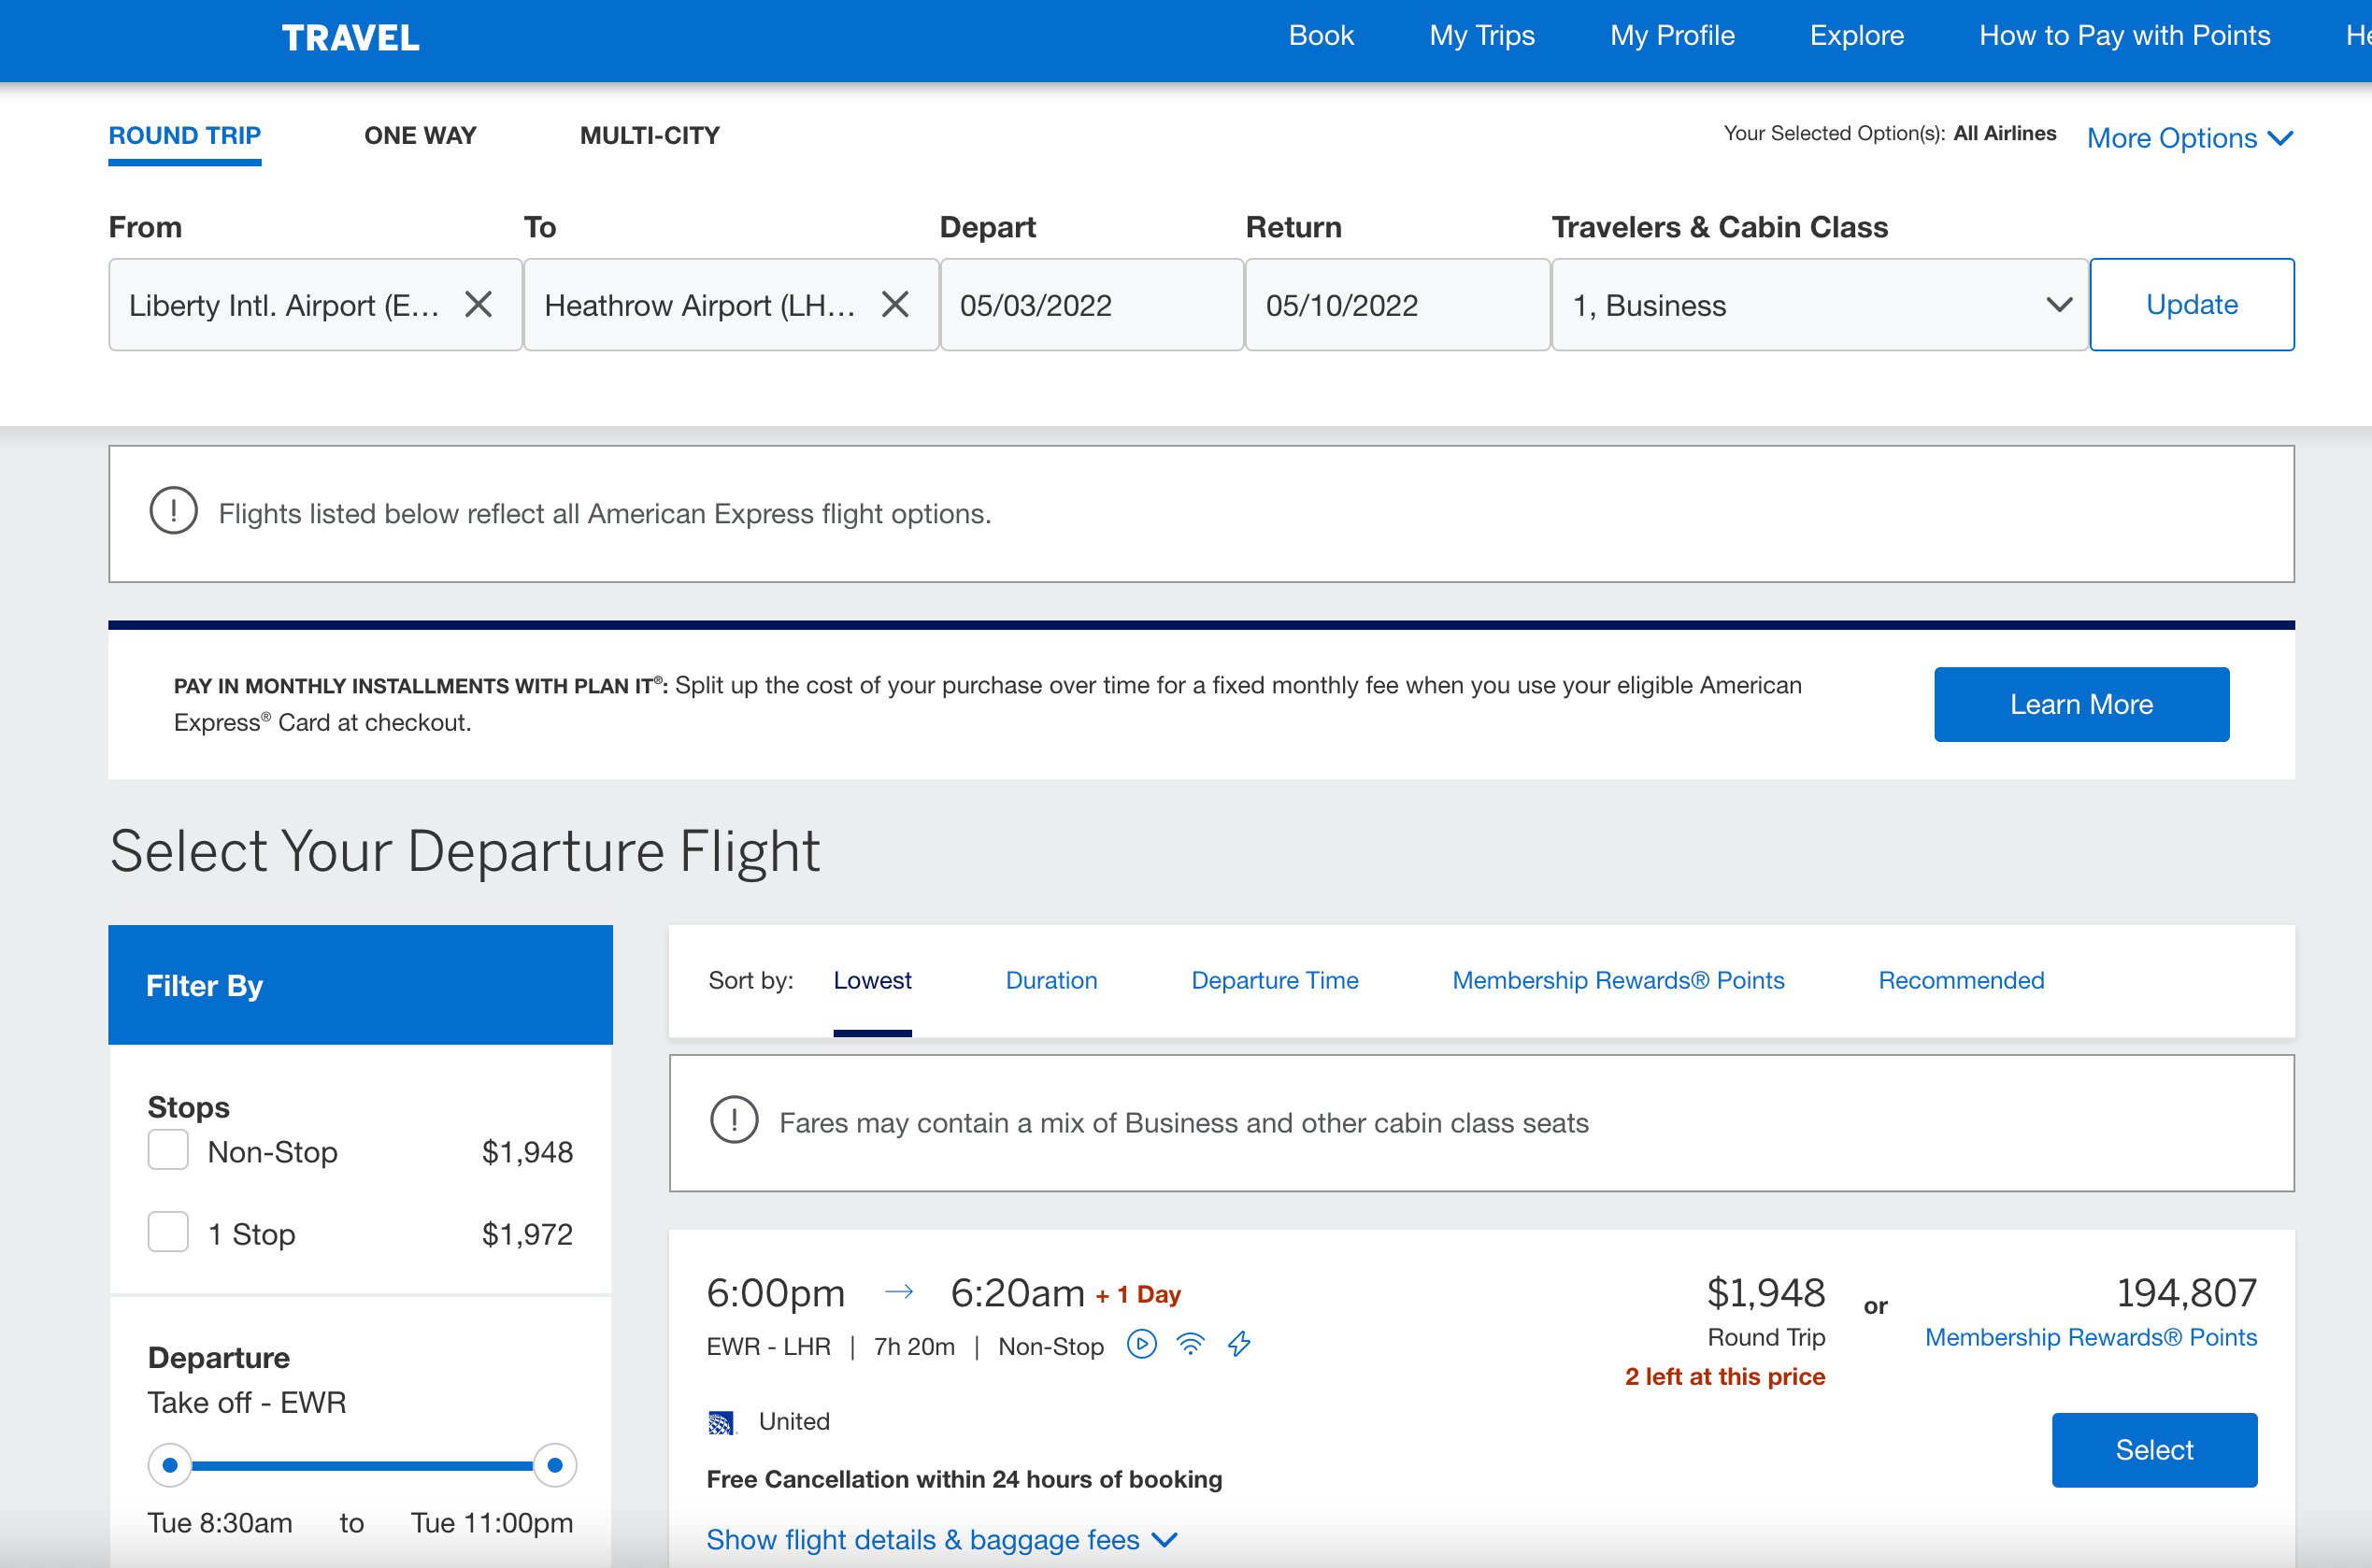Viewport: 2372px width, 1568px height.
Task: Switch to MULTI-CITY tab
Action: coord(650,135)
